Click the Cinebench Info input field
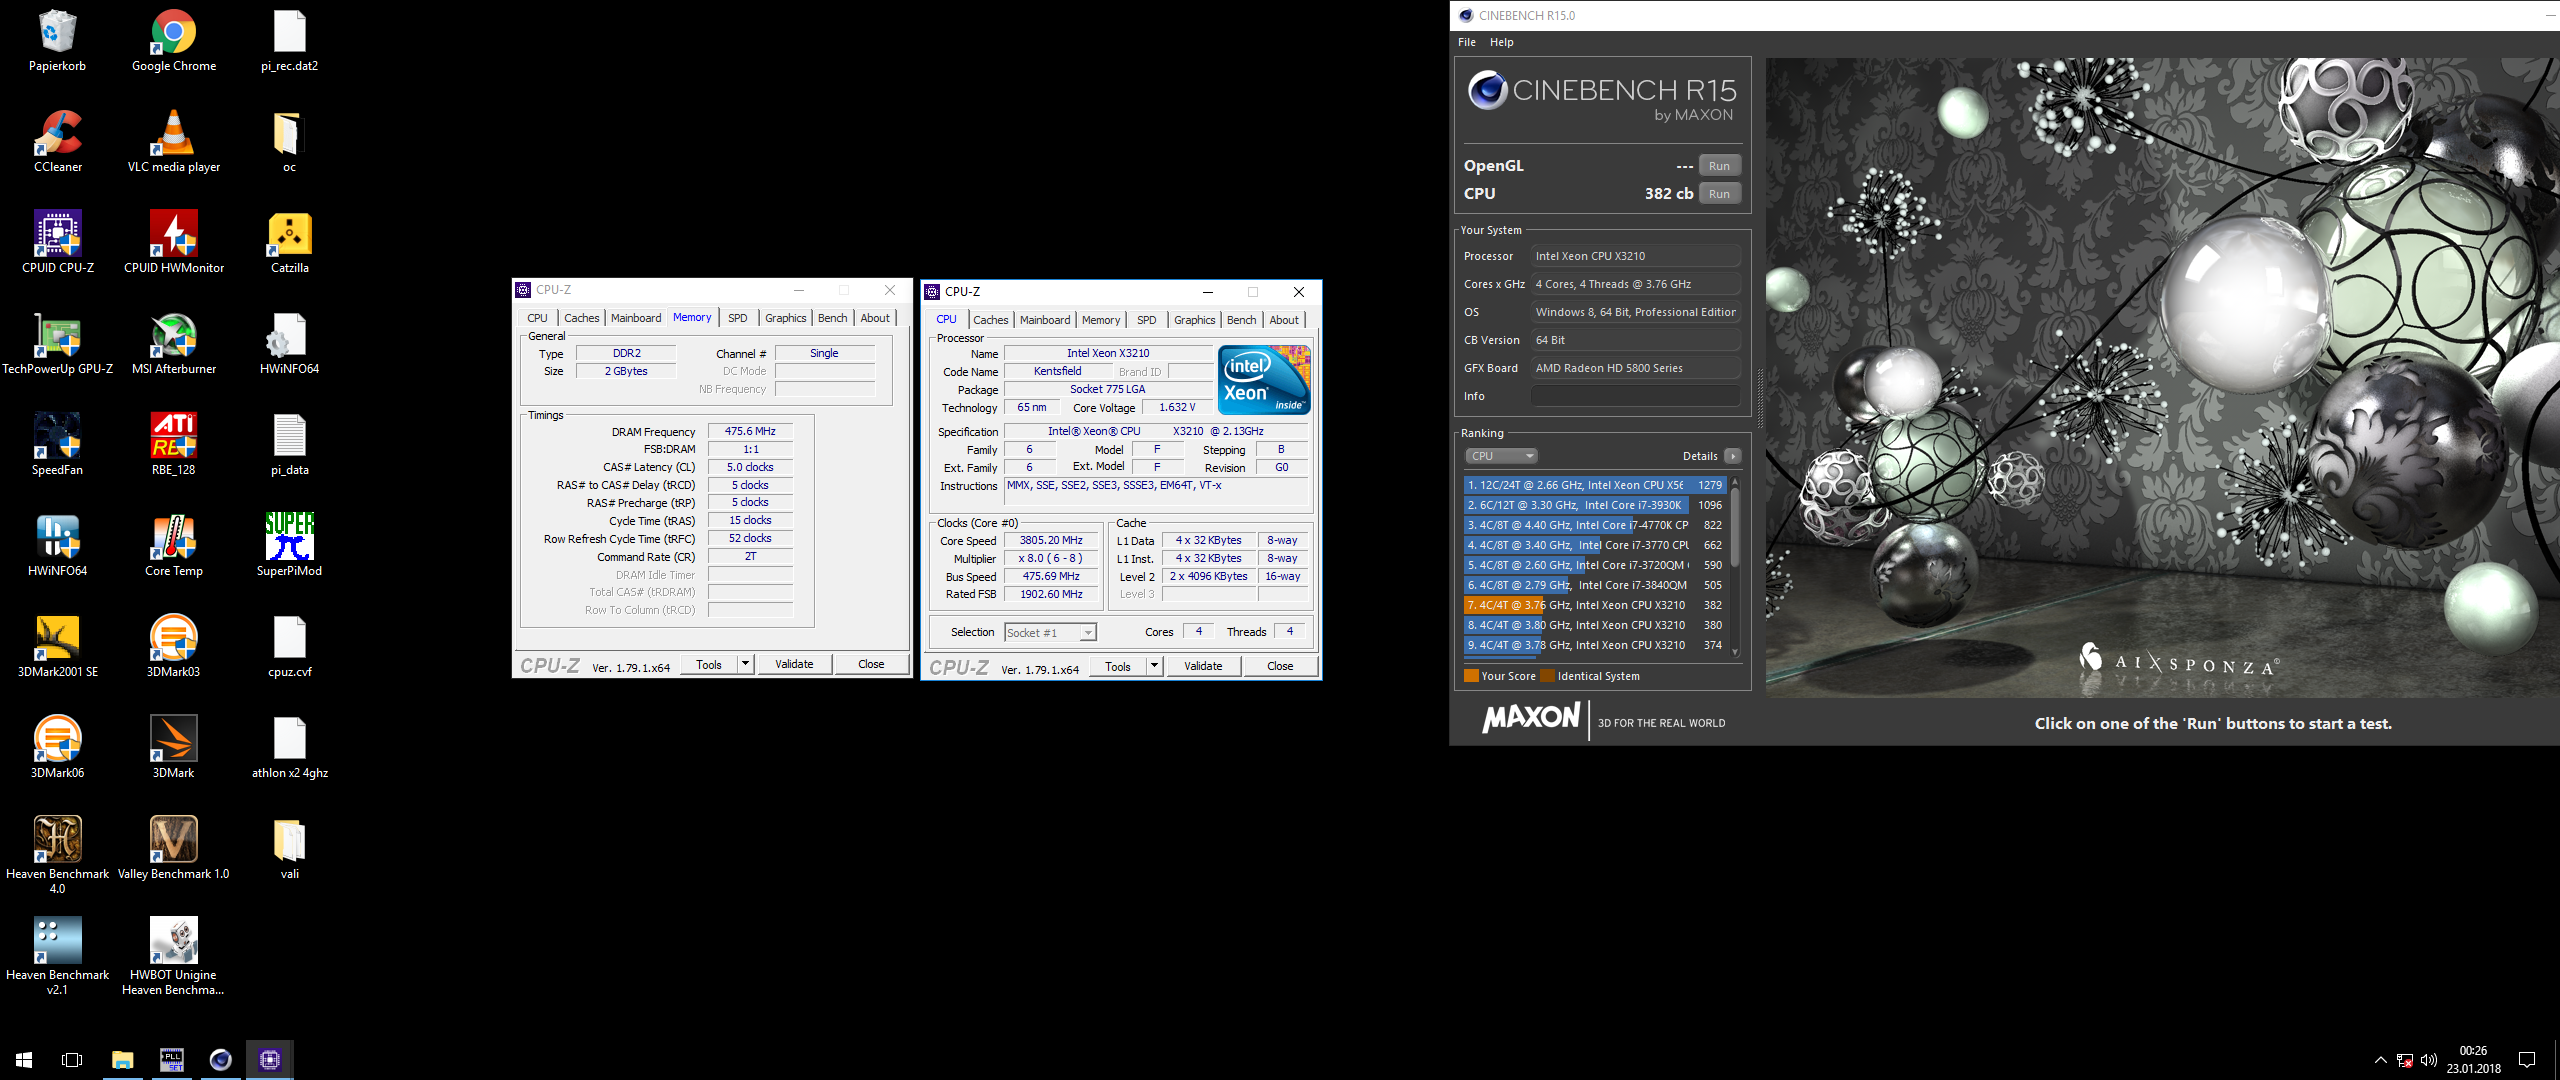This screenshot has width=2560, height=1080. point(1635,396)
